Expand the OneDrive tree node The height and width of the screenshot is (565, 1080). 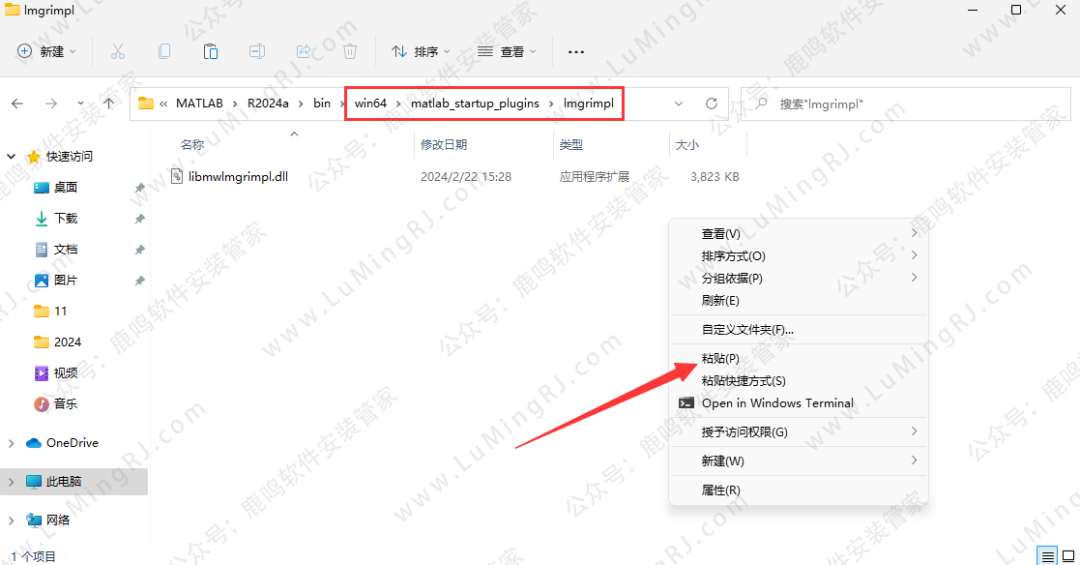(11, 443)
